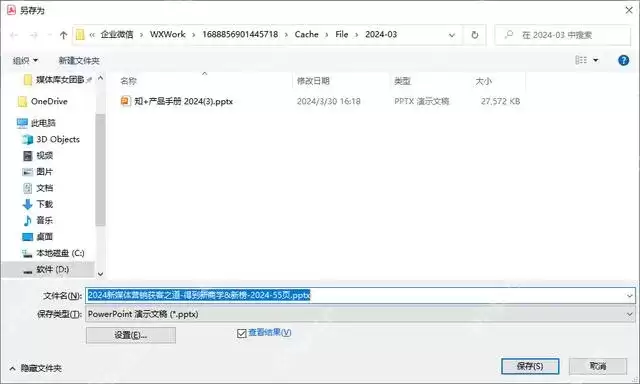Select 本地磁盘 (C:) drive
The height and width of the screenshot is (384, 640).
tap(53, 253)
